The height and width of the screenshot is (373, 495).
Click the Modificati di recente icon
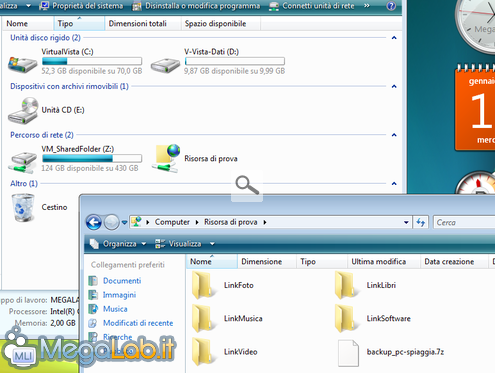[93, 323]
